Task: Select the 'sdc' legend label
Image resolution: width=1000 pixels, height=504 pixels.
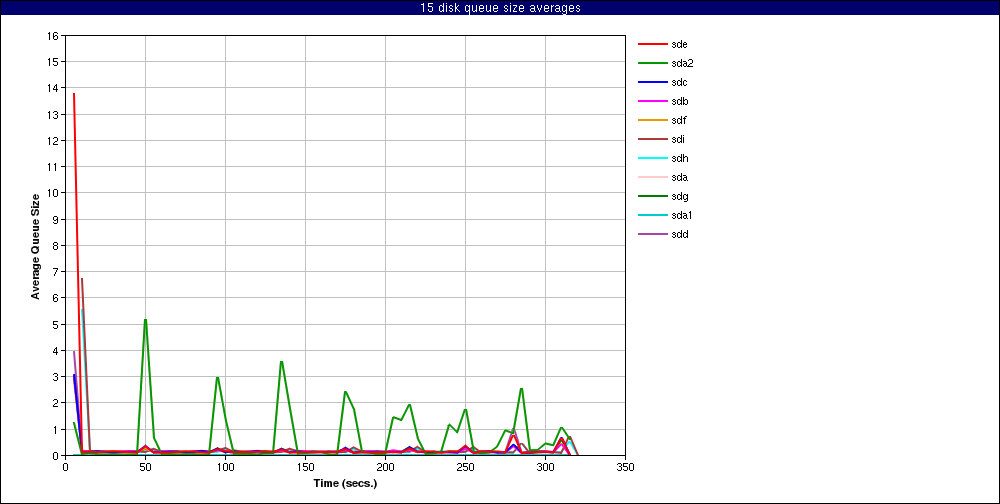Action: [679, 83]
